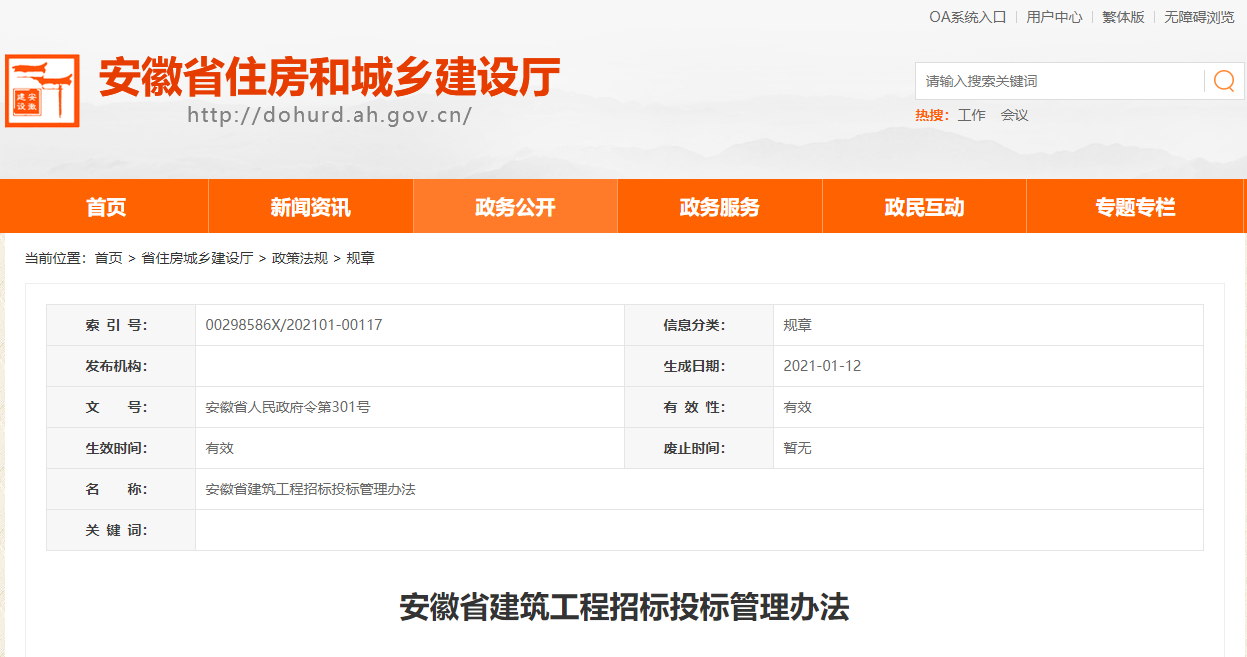Viewport: 1247px width, 657px height.
Task: Open the 专题专栏 special topics section
Action: pyautogui.click(x=1129, y=206)
